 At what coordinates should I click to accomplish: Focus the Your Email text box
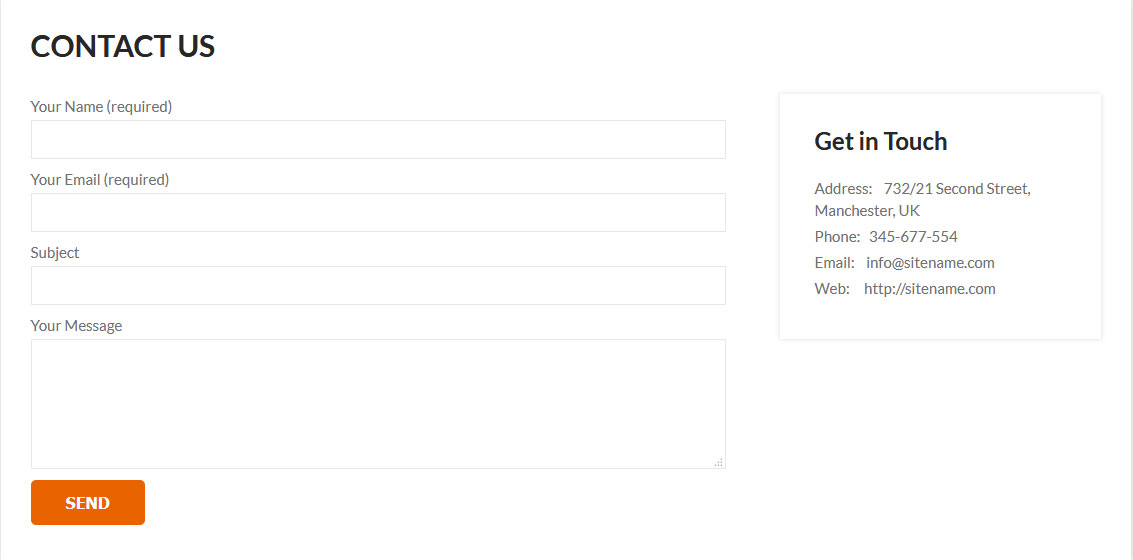[378, 212]
